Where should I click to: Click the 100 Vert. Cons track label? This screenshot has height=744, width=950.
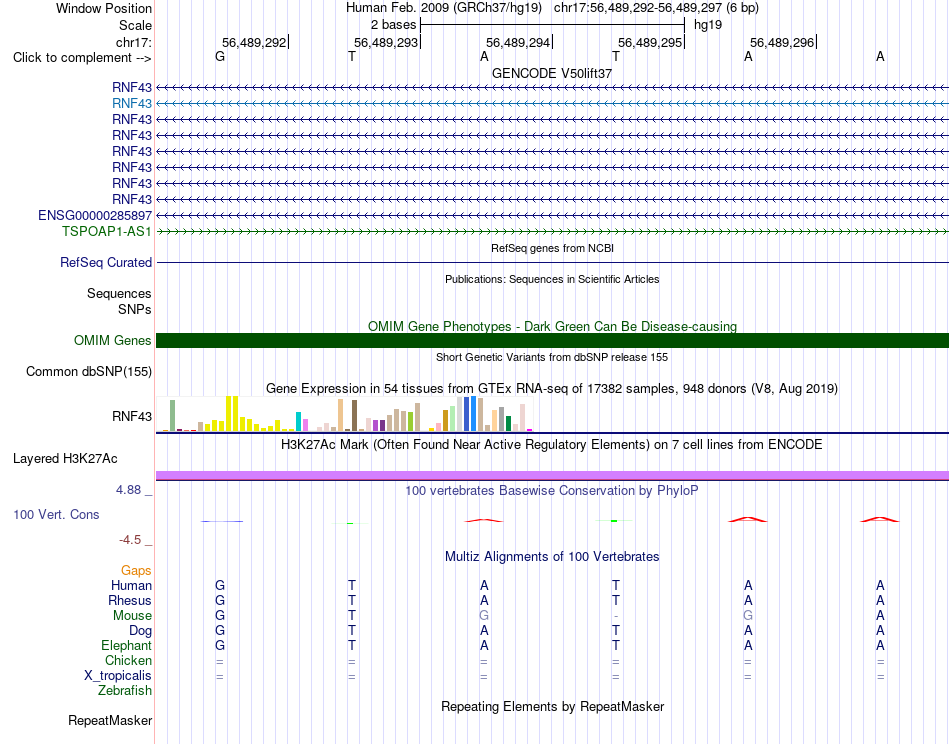point(56,514)
